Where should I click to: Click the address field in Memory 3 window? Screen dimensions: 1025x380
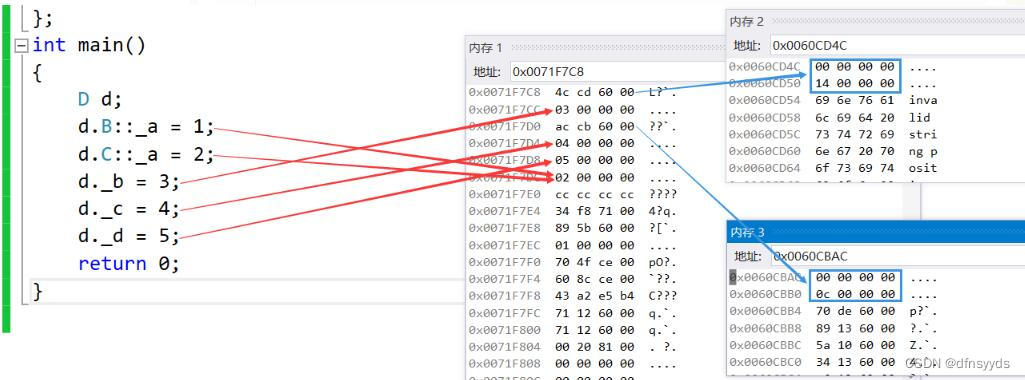point(897,256)
